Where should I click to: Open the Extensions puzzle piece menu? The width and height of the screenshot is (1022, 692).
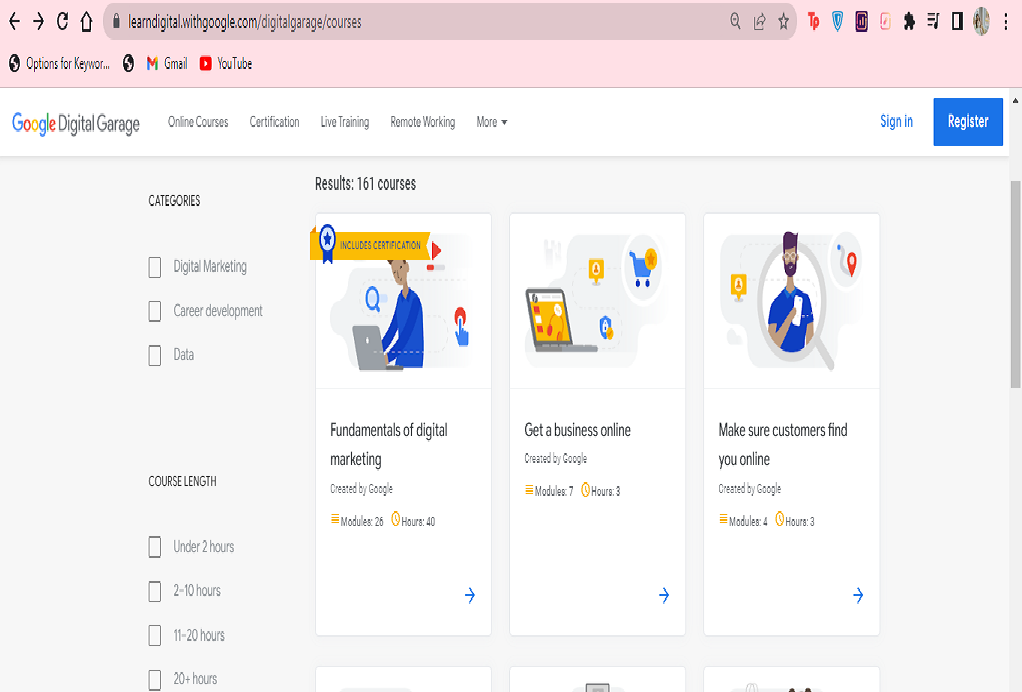click(x=909, y=22)
